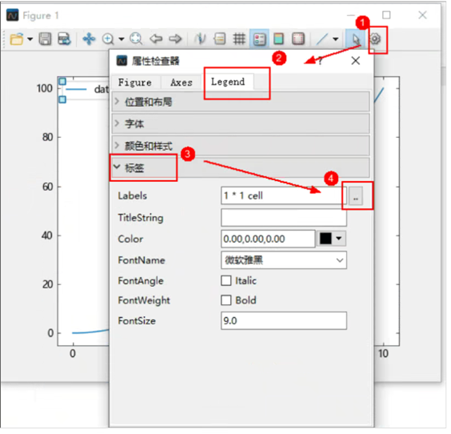The image size is (451, 434).
Task: Click the forward arrow view icon
Action: (x=175, y=39)
